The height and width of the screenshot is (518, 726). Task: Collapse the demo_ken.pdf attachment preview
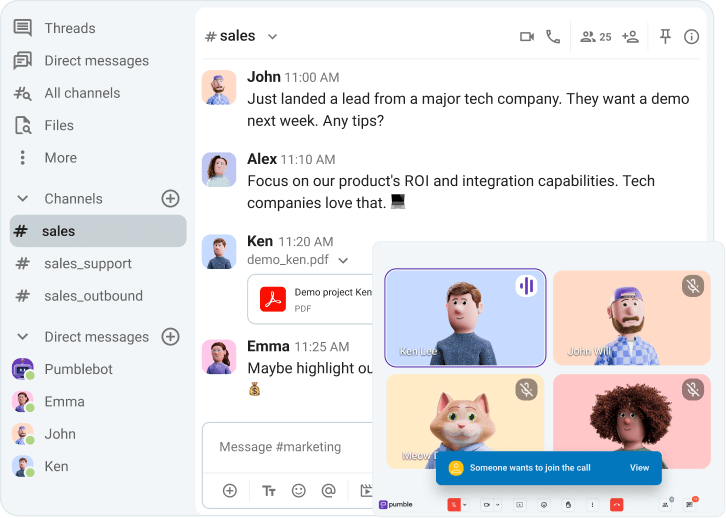343,261
